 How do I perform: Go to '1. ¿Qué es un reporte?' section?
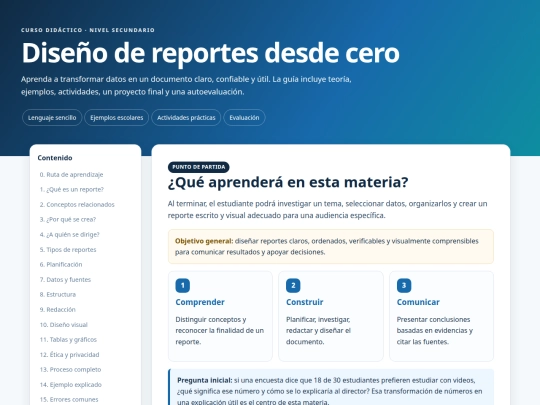[x=72, y=189]
